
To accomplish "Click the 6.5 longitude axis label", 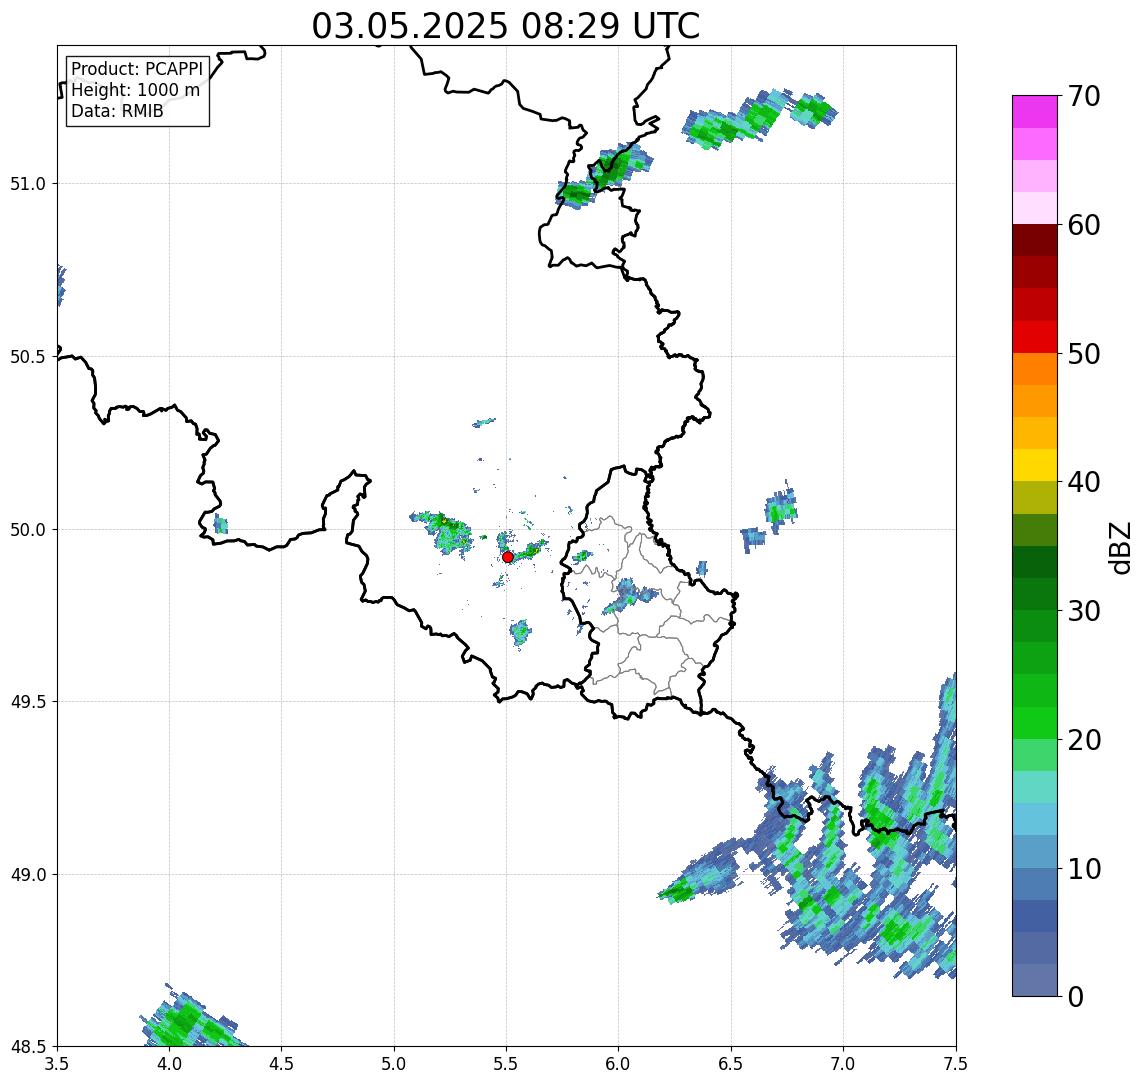I will [x=732, y=1064].
